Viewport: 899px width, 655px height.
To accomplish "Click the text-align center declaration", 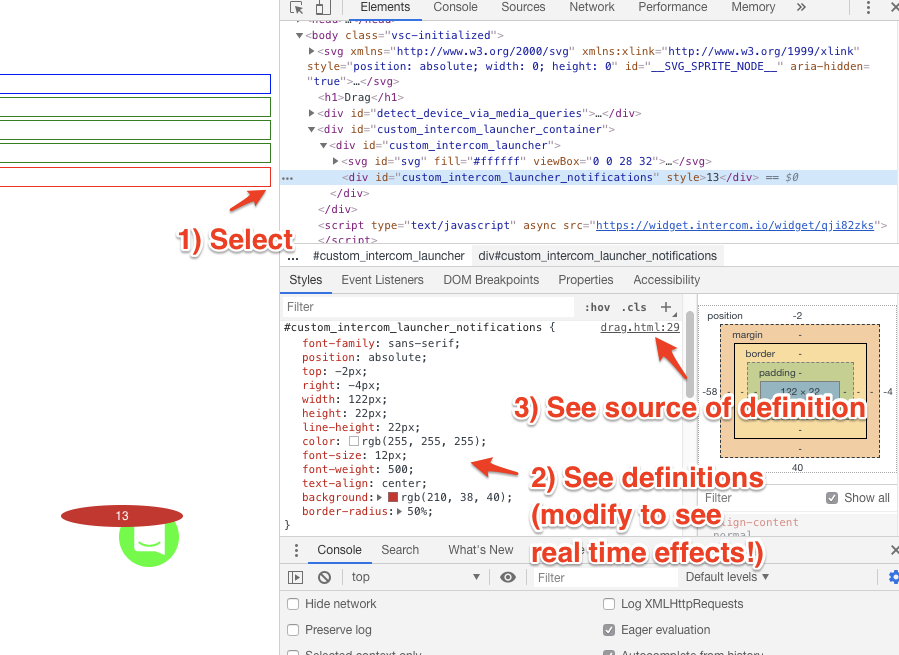I will coord(364,484).
